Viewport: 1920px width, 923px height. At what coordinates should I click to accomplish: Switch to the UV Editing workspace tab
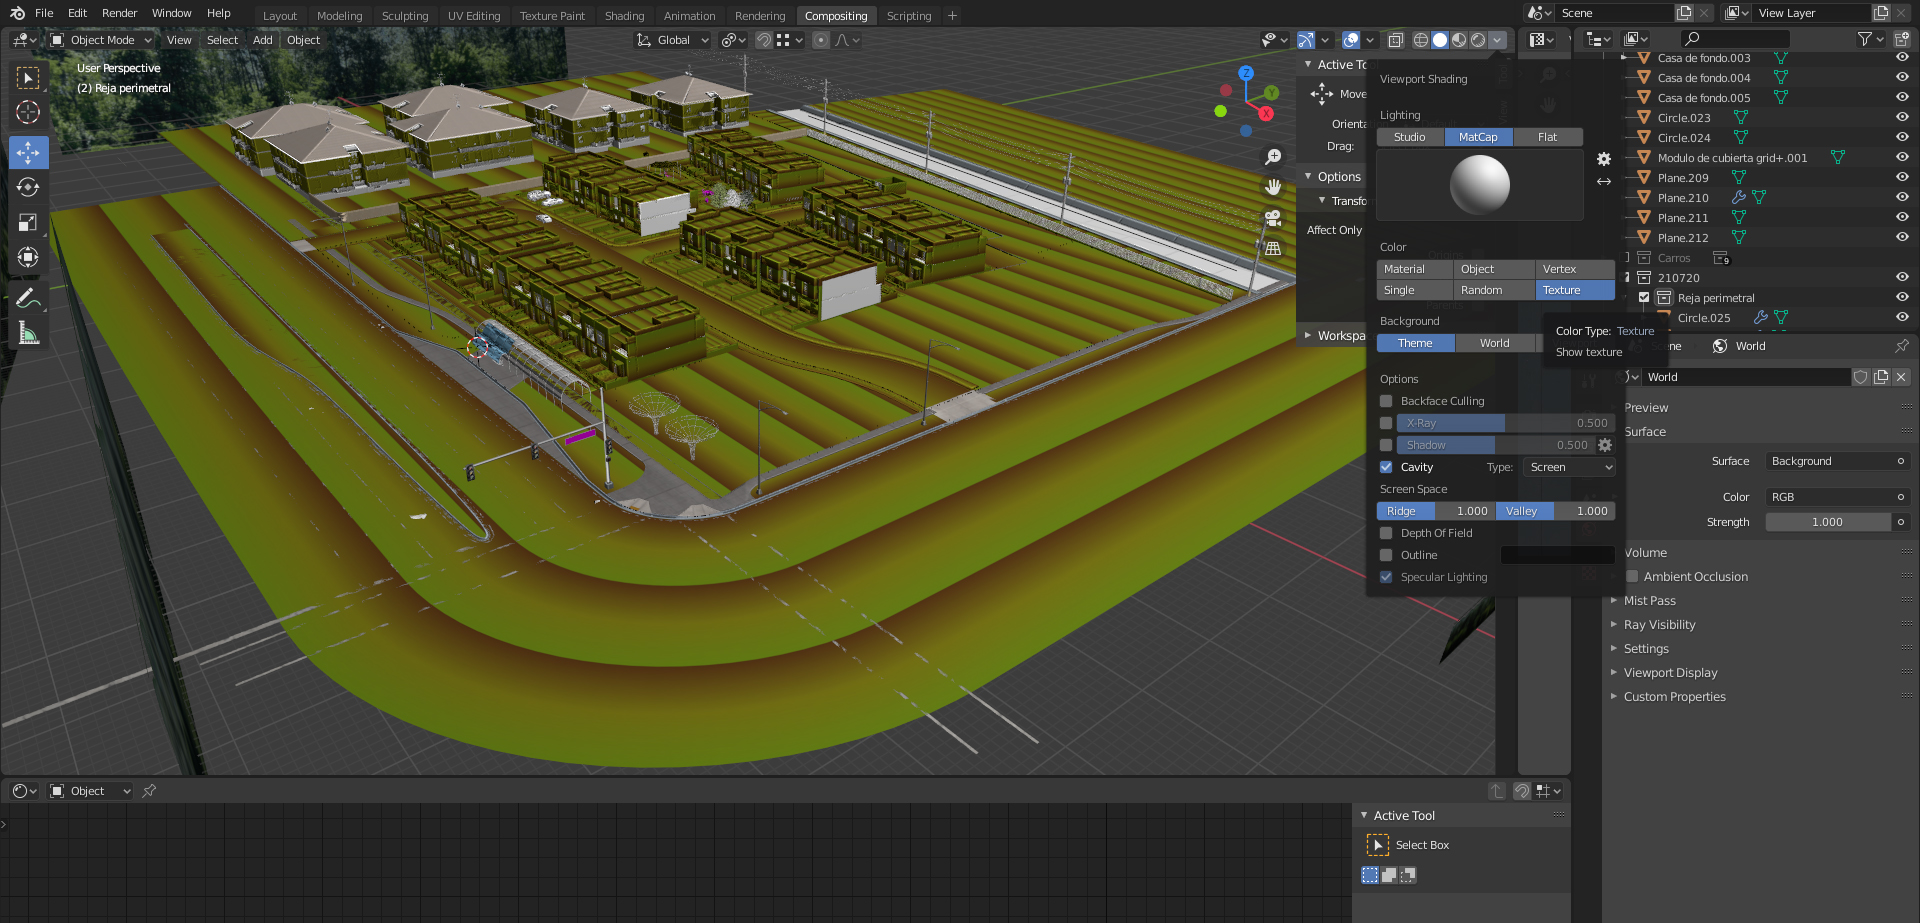pos(474,16)
